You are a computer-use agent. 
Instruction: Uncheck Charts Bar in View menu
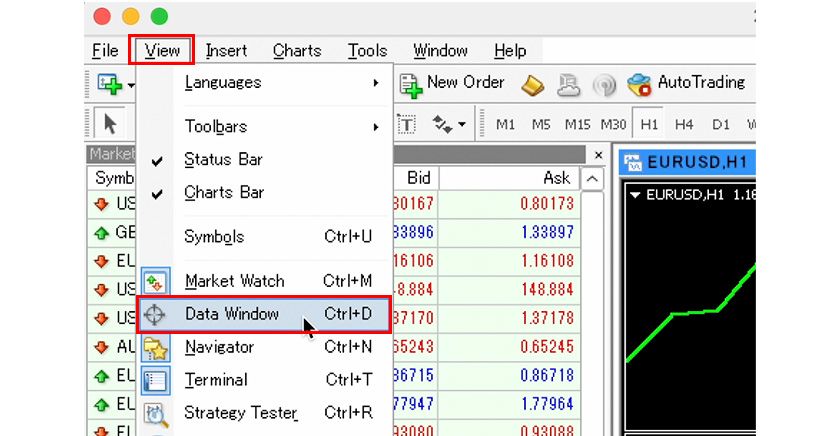coord(222,193)
